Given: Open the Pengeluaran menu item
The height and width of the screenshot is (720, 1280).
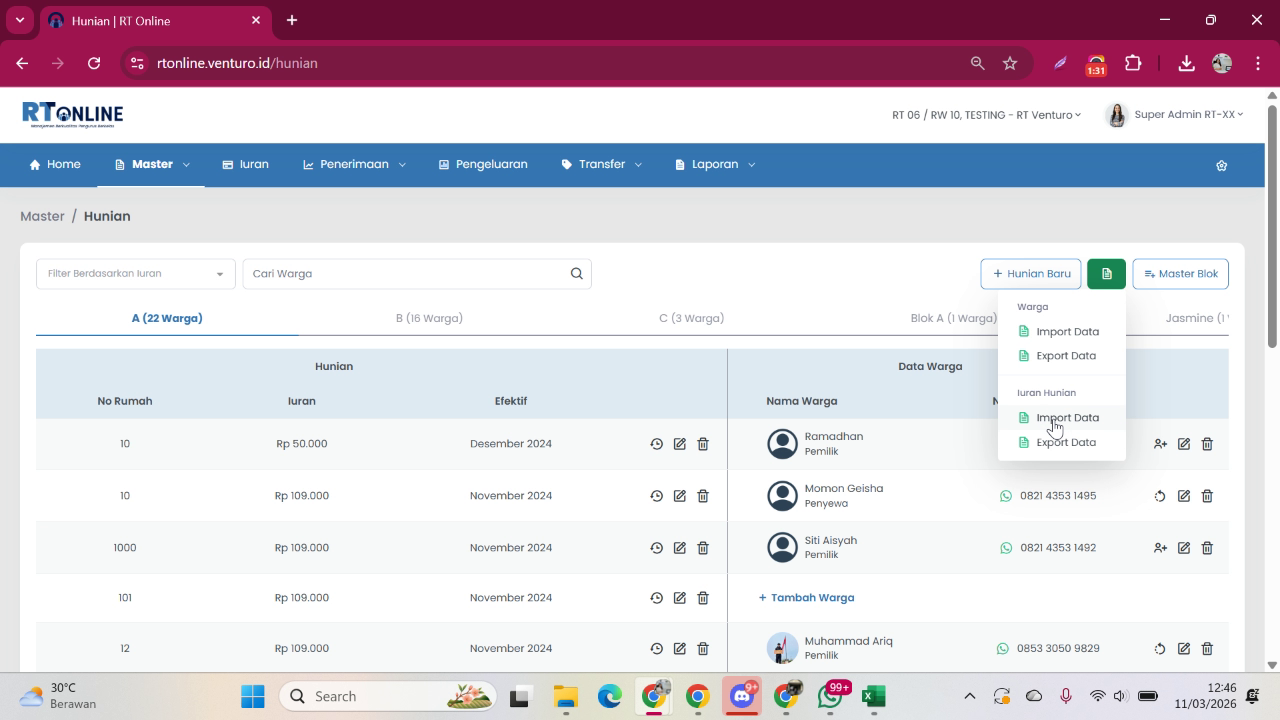Looking at the screenshot, I should (x=483, y=164).
